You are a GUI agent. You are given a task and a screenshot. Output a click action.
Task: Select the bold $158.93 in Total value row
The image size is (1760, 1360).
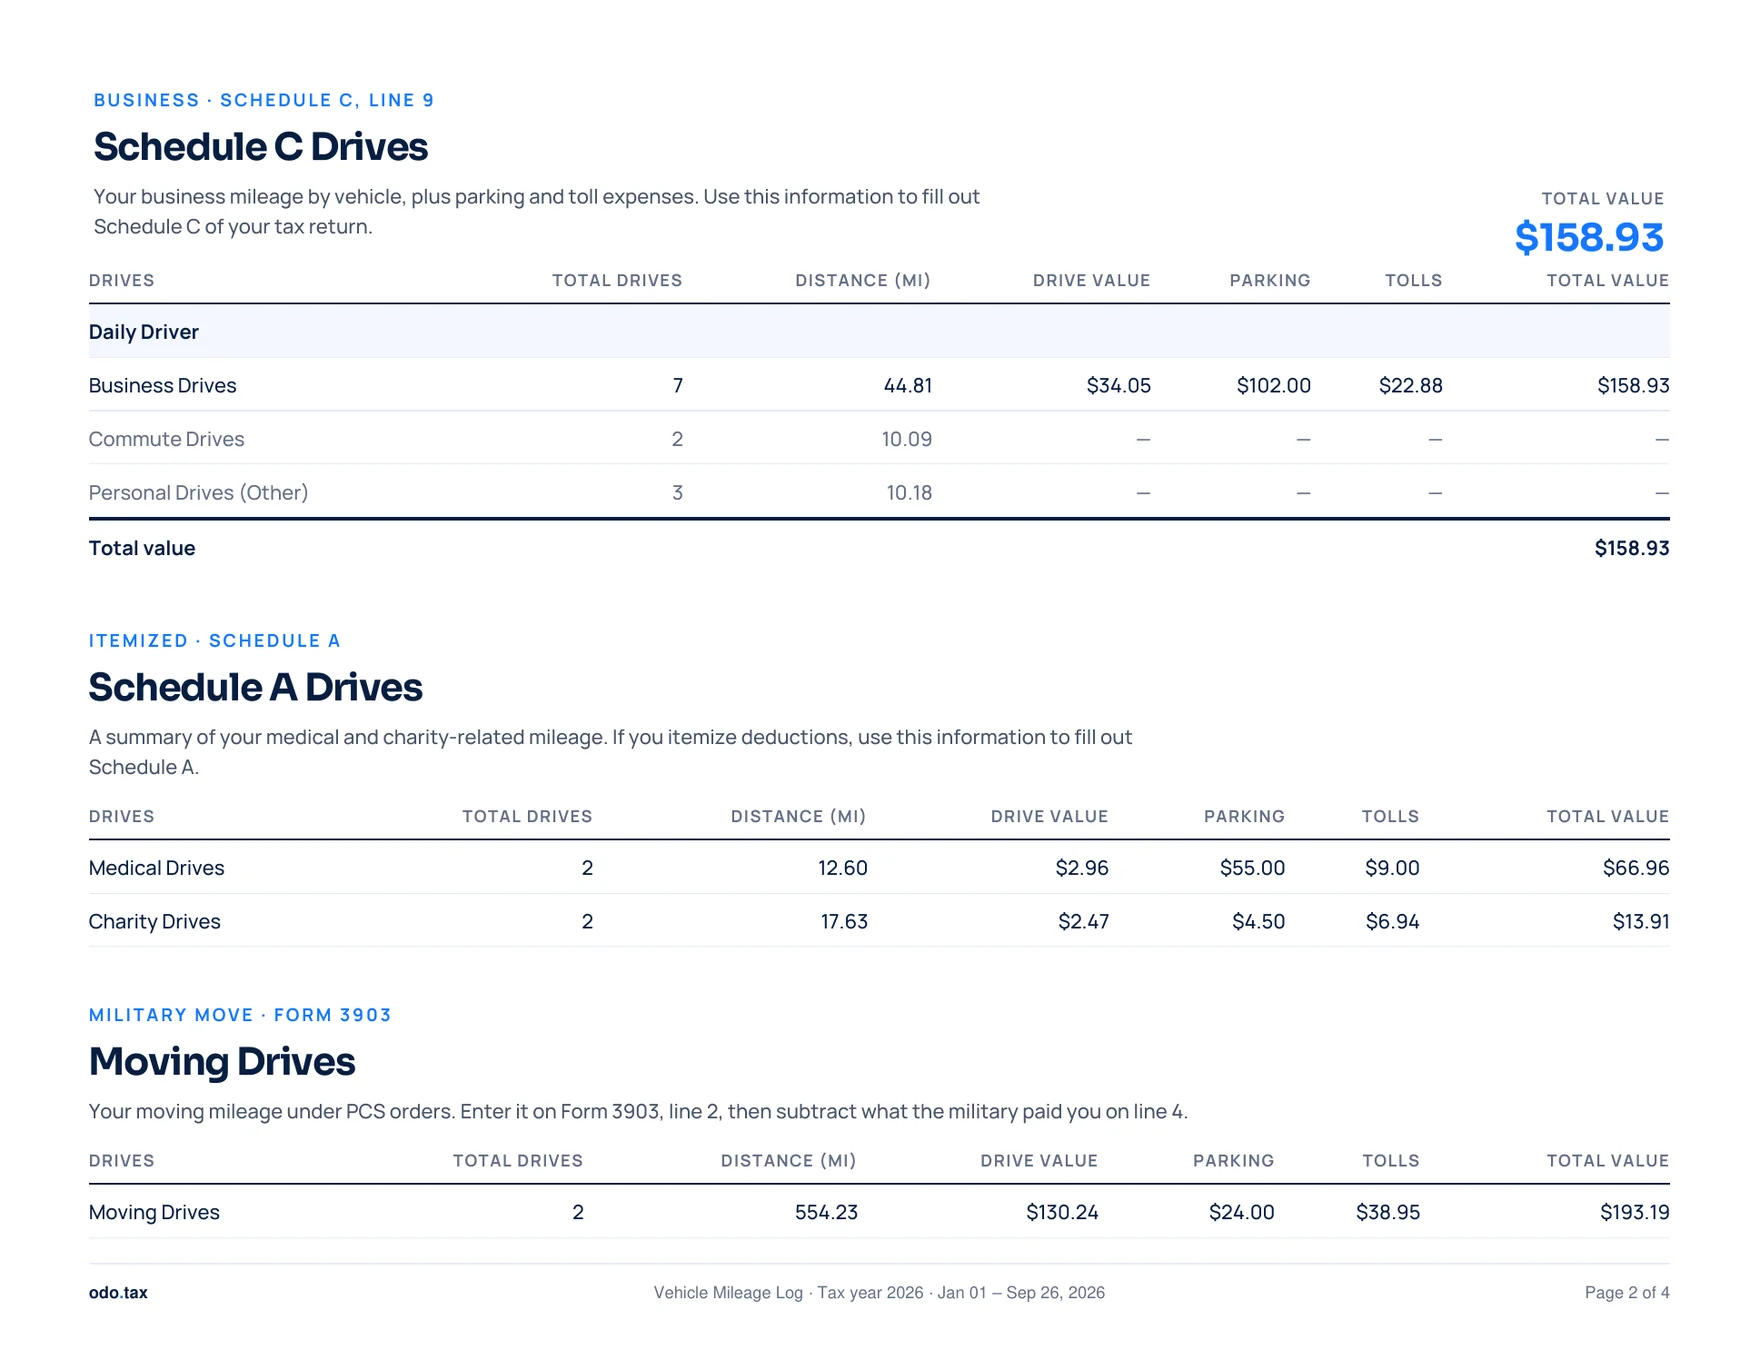1631,548
